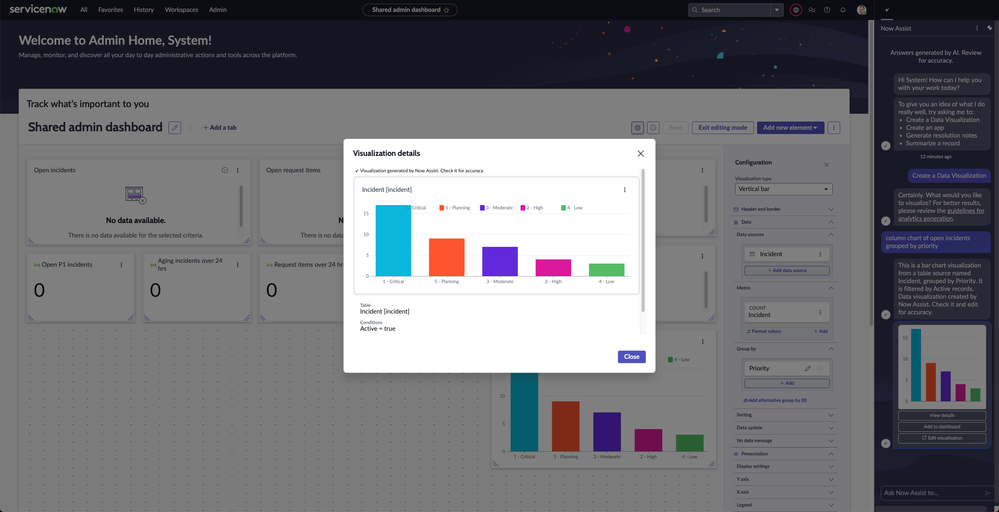Open dashboard more-options three-dot button
Image resolution: width=999 pixels, height=512 pixels.
click(x=833, y=127)
